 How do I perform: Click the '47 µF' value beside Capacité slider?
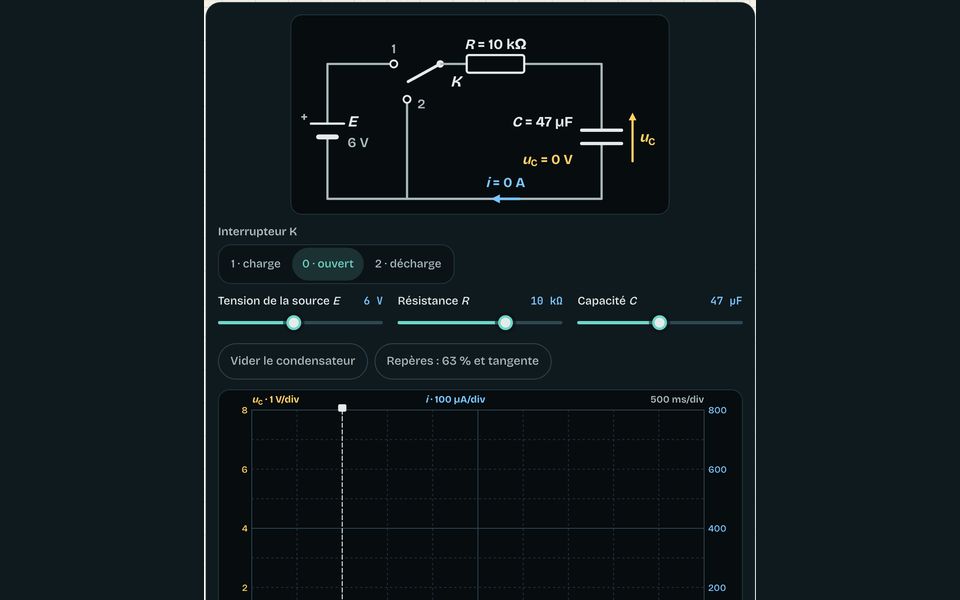(726, 301)
